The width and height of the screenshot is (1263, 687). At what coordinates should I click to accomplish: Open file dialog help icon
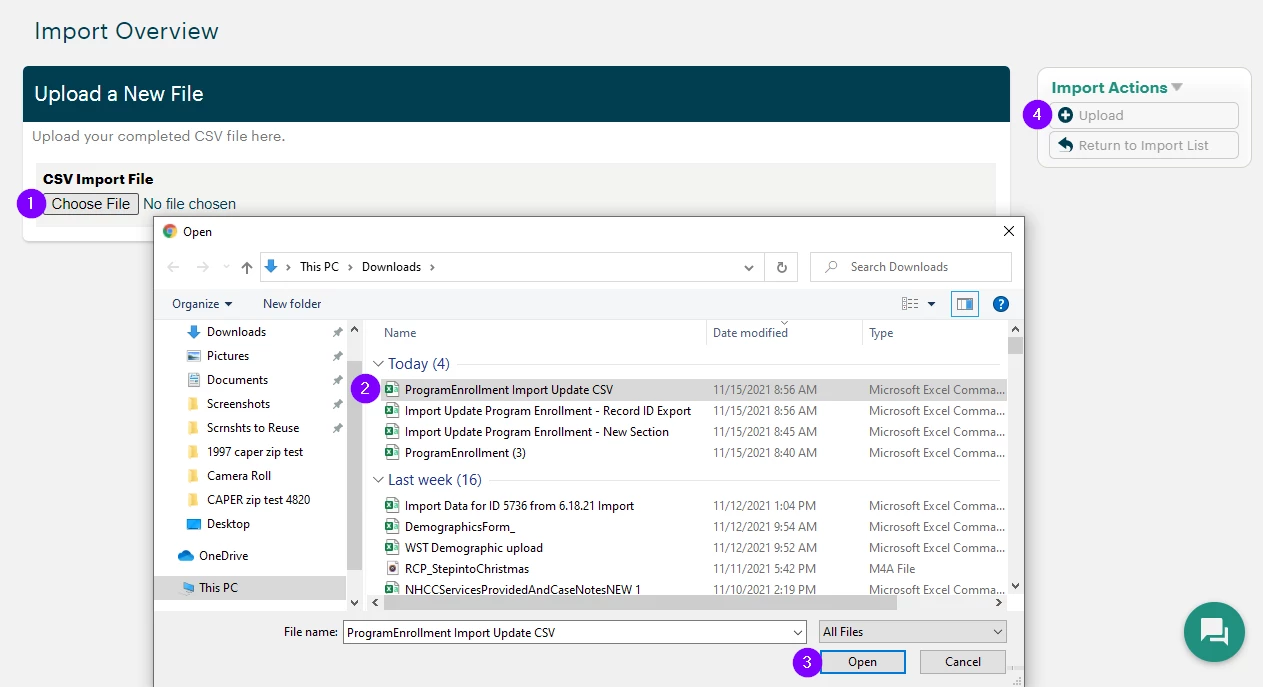[1001, 304]
